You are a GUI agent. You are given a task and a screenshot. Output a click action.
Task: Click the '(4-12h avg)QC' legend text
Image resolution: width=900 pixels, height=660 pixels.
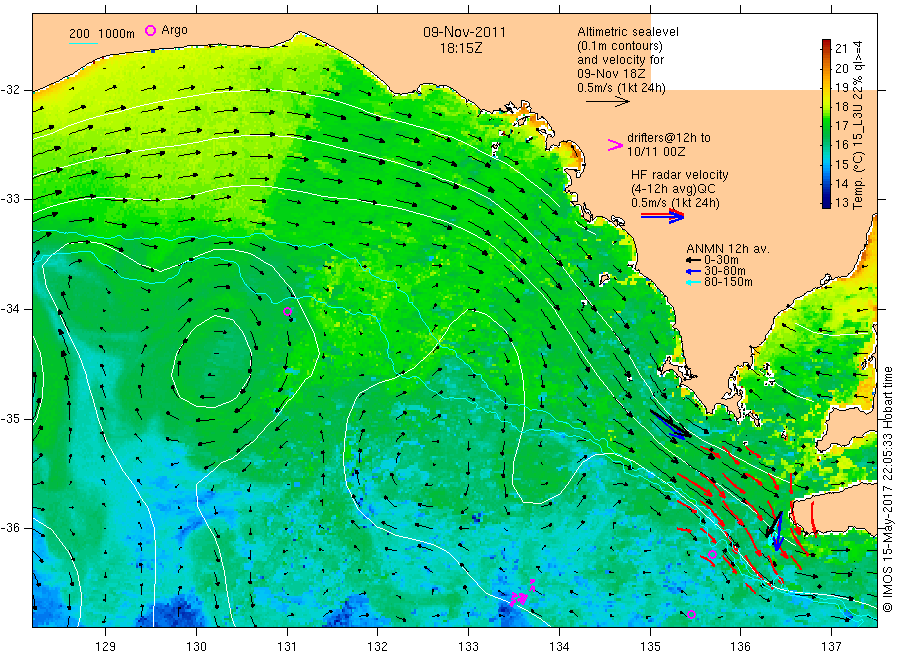(x=673, y=189)
